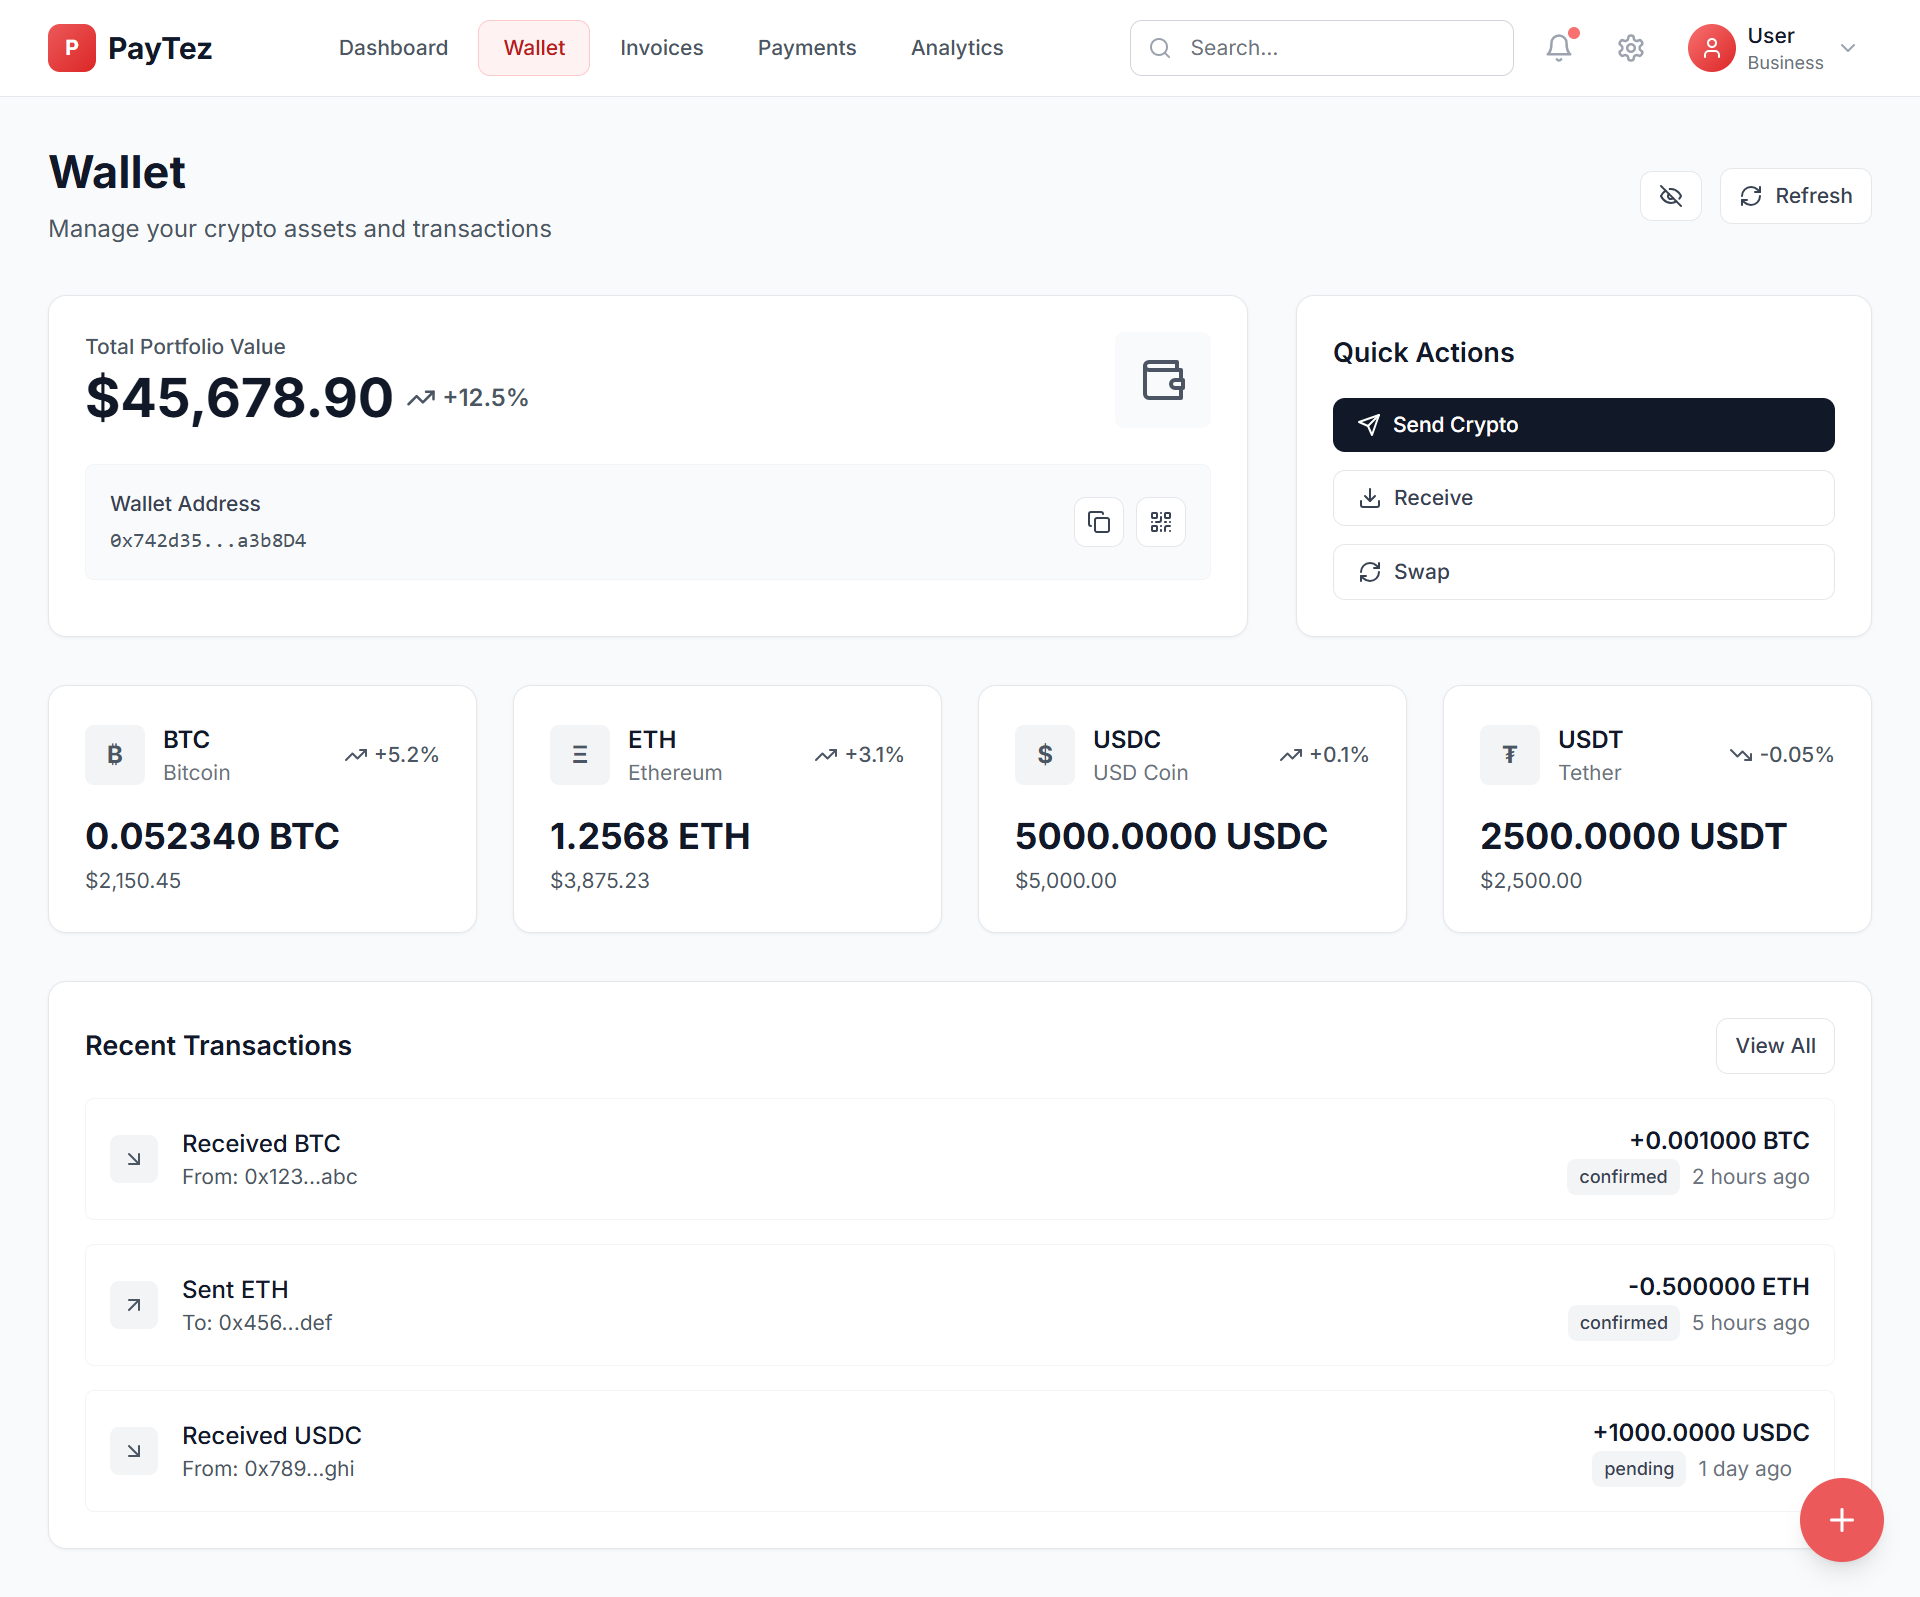Refresh the wallet data

pos(1795,196)
